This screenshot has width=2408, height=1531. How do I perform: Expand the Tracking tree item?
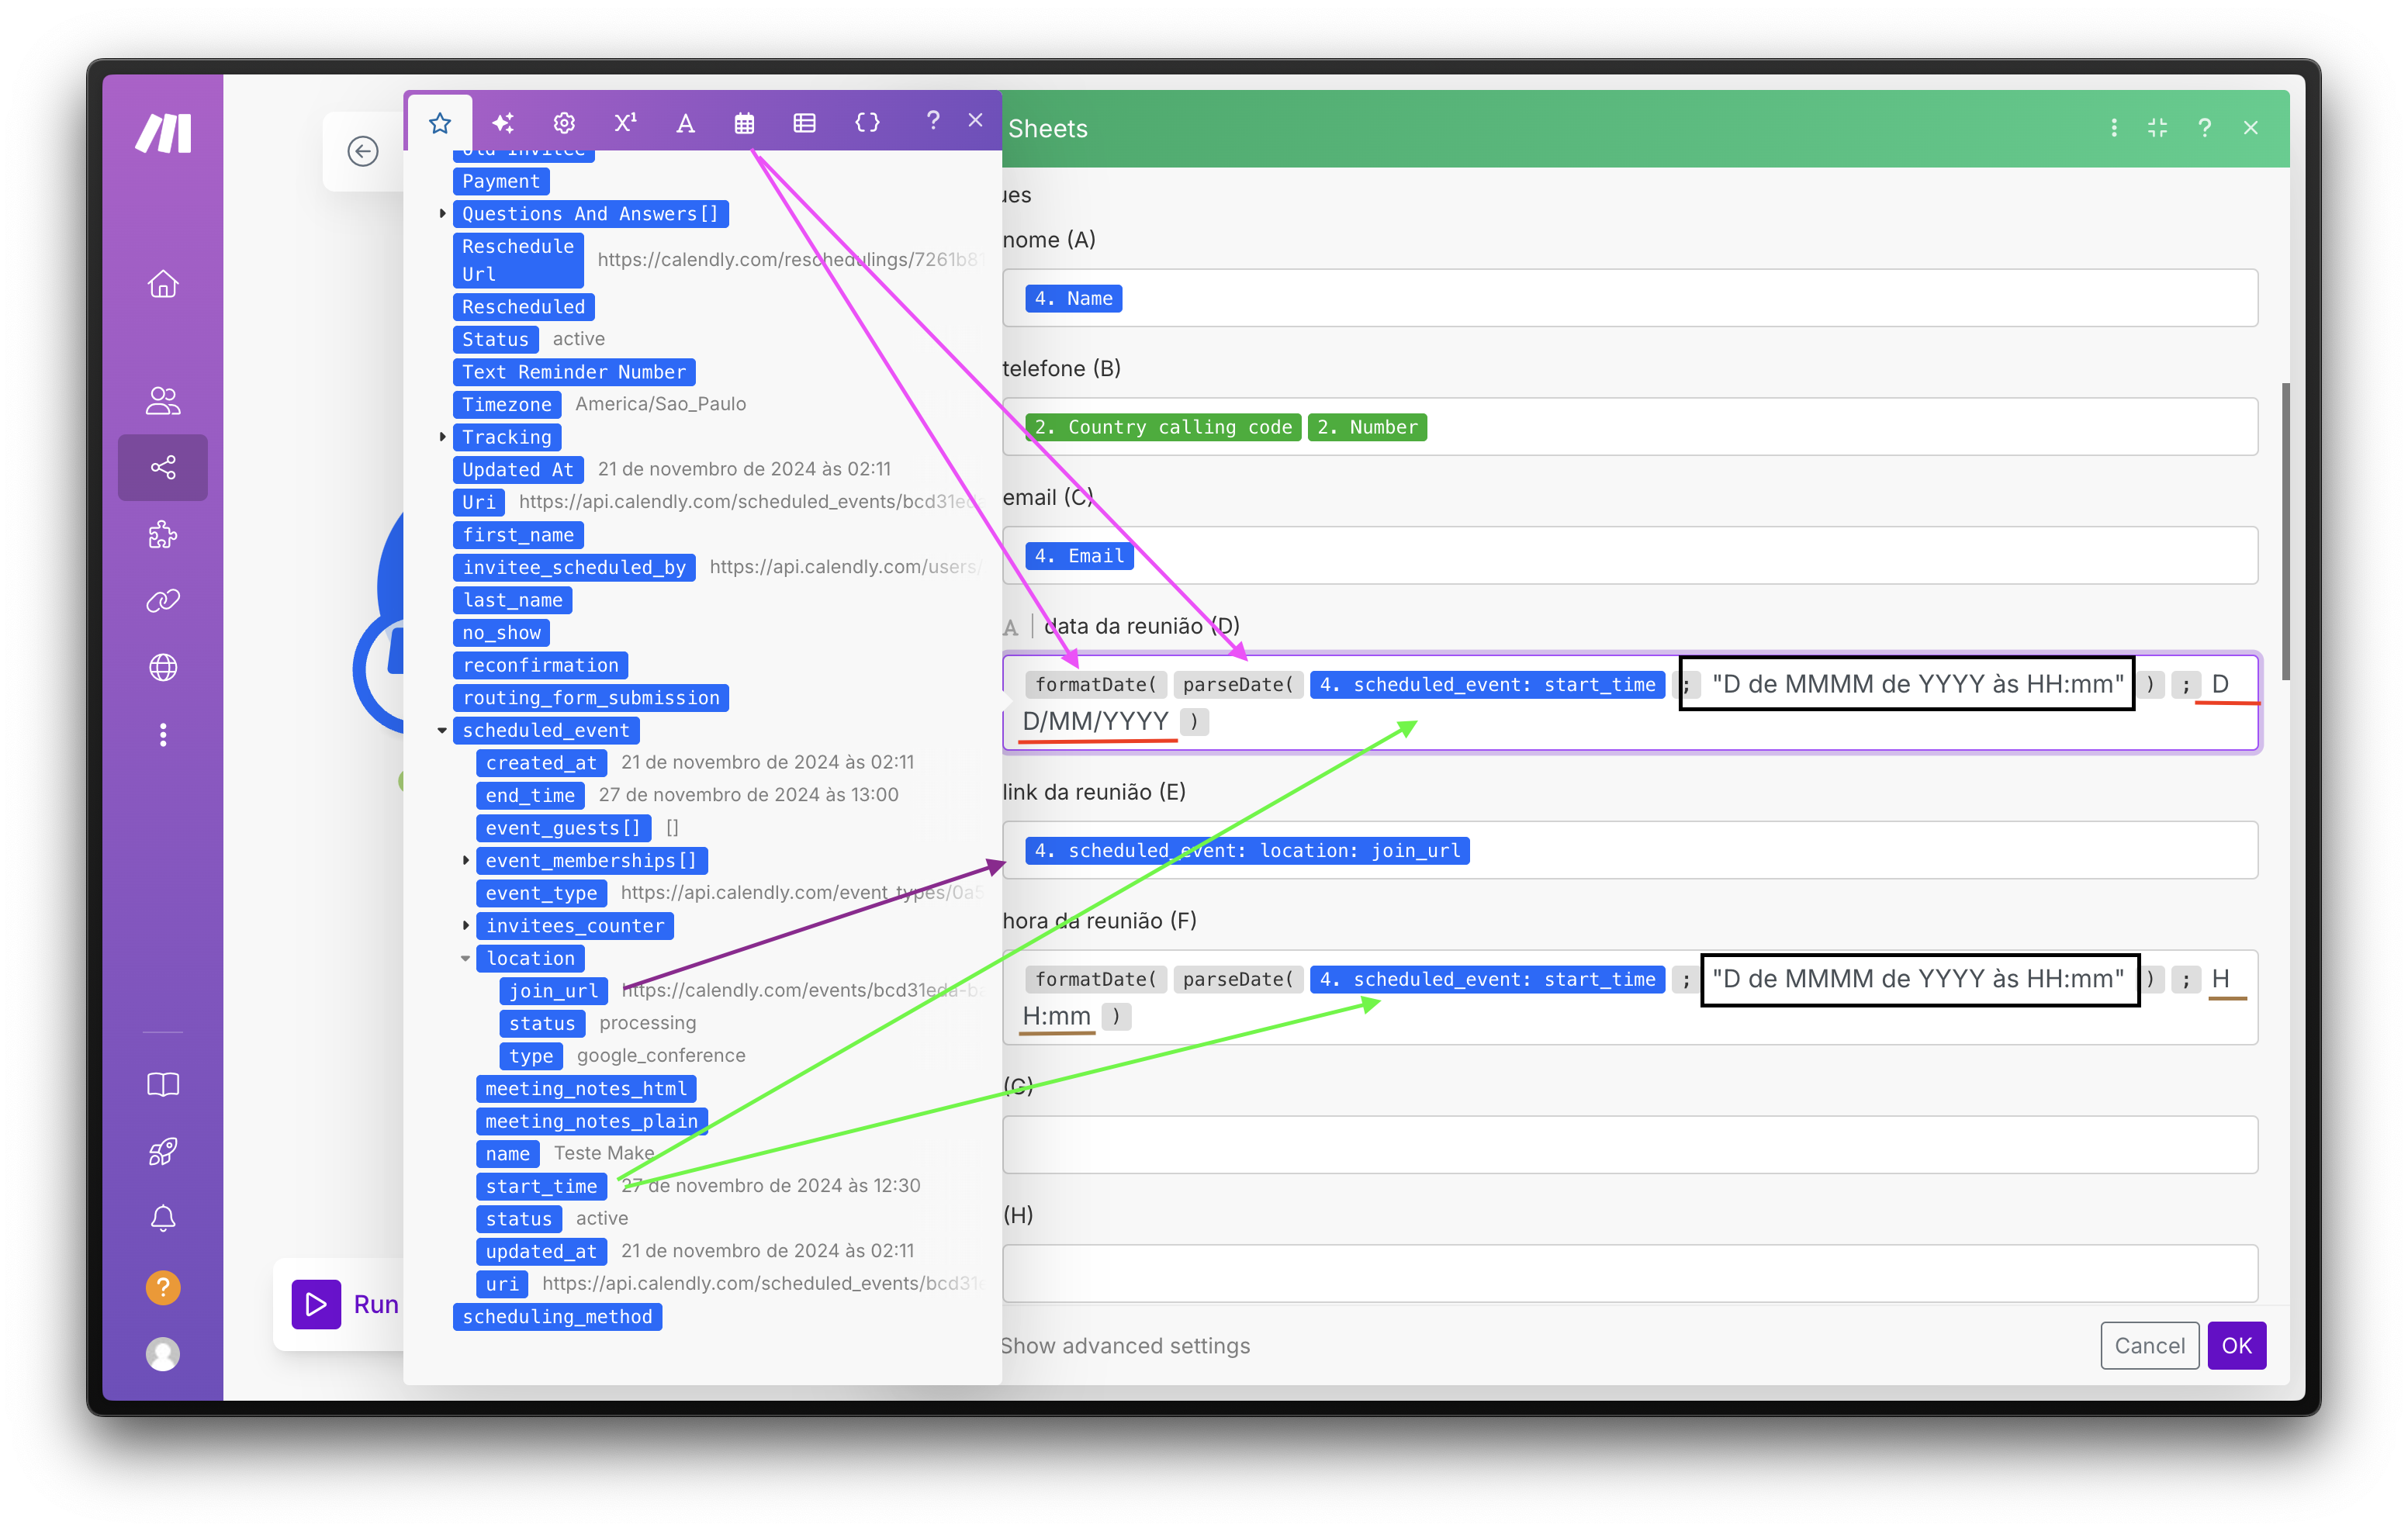click(442, 437)
